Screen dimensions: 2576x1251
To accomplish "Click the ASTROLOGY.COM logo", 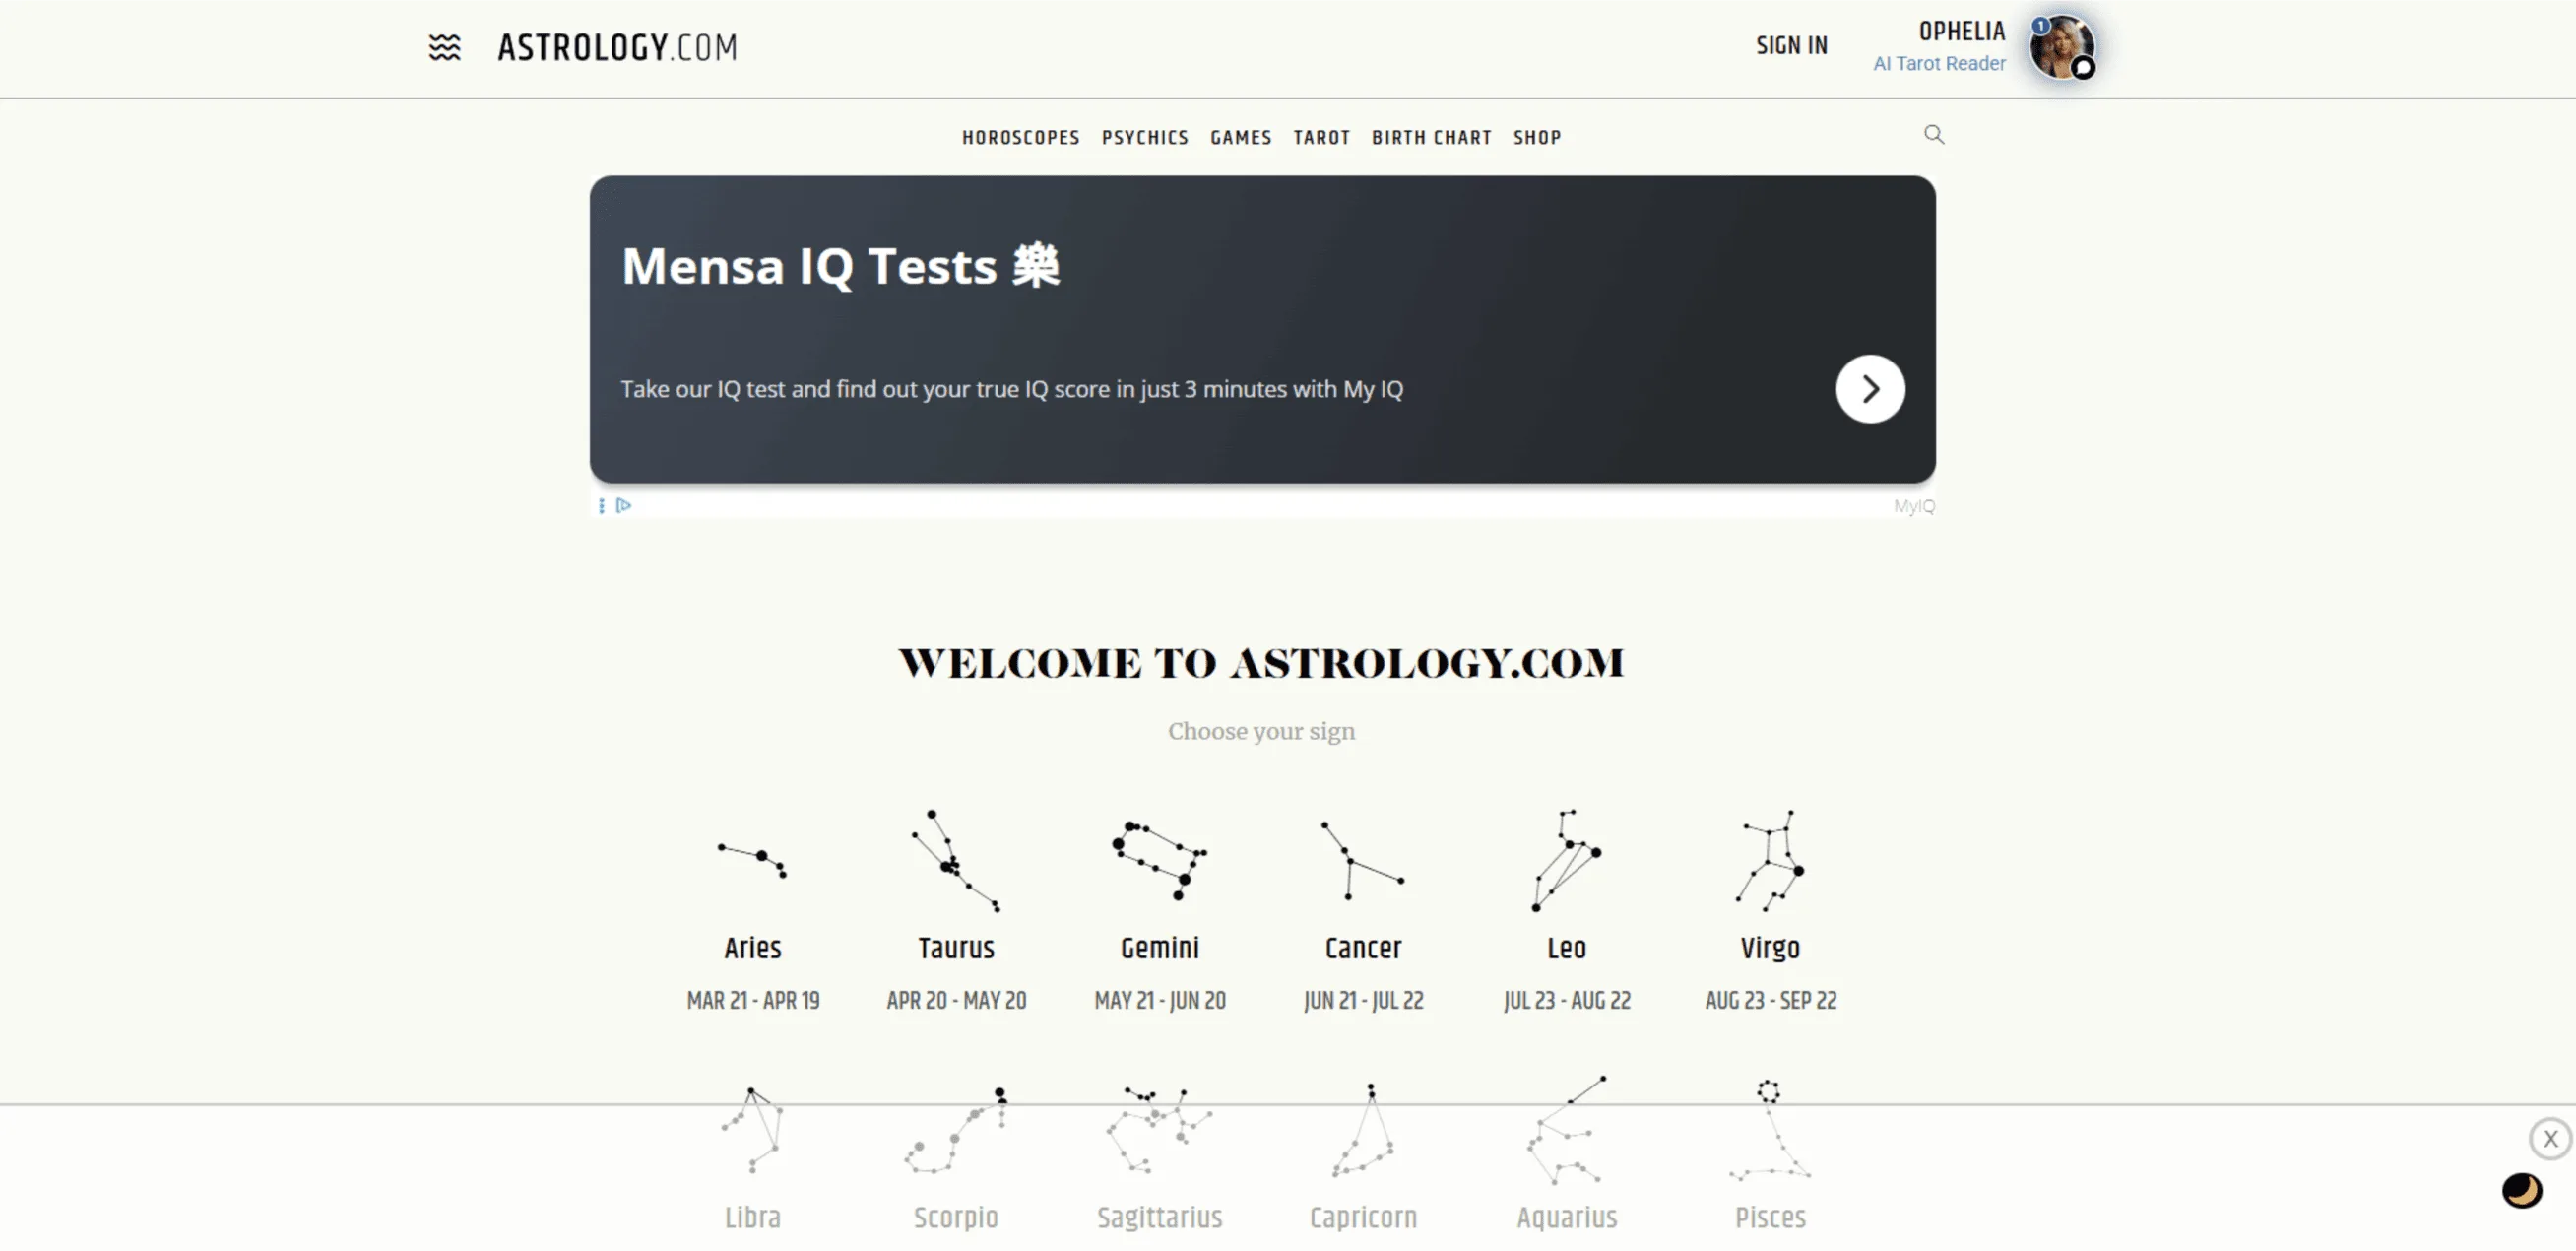I will [617, 47].
